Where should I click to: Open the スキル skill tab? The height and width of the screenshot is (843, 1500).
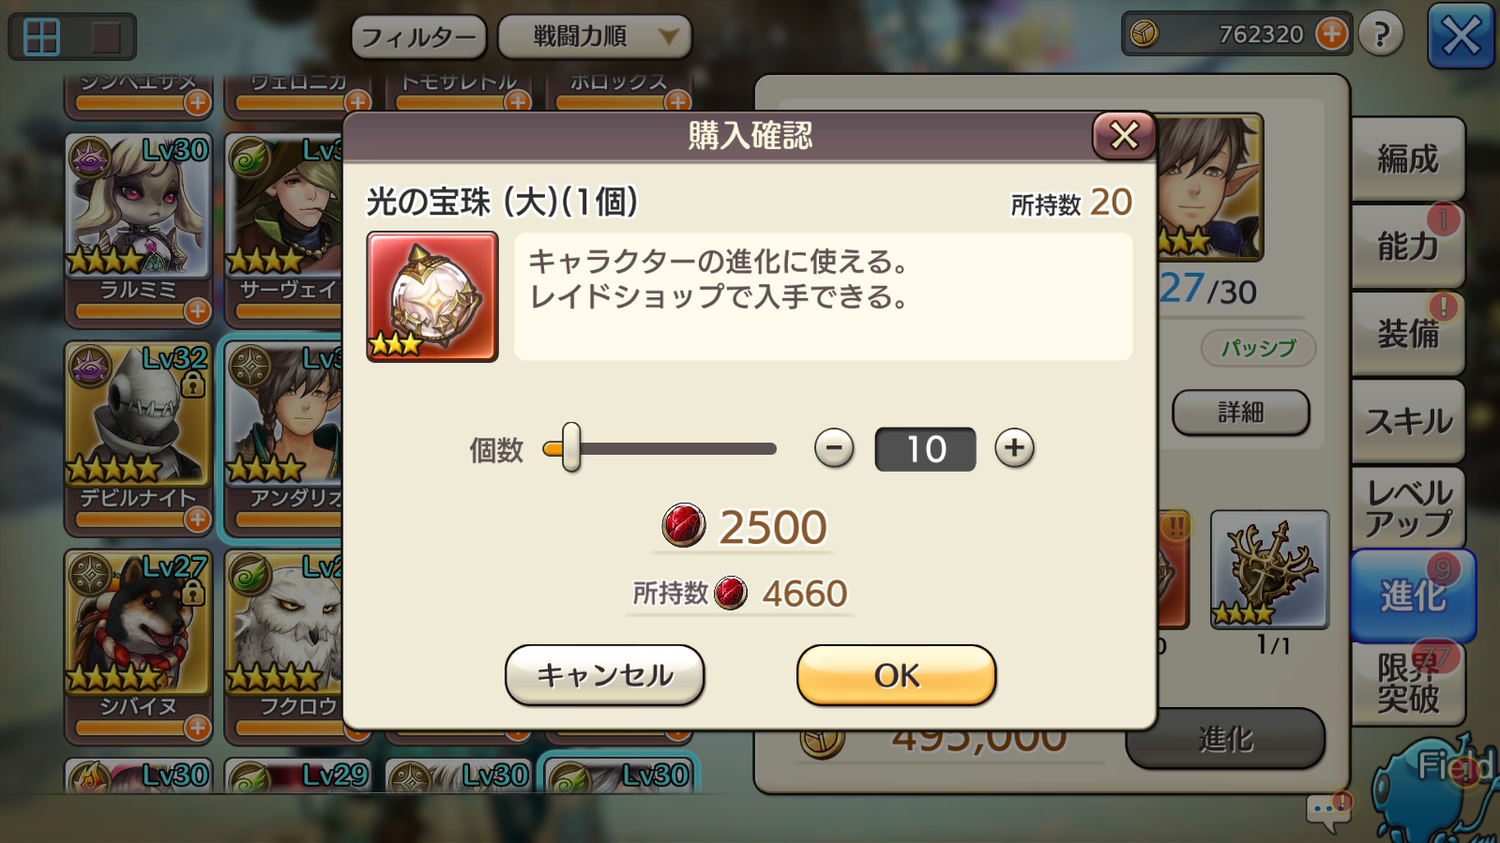1408,421
